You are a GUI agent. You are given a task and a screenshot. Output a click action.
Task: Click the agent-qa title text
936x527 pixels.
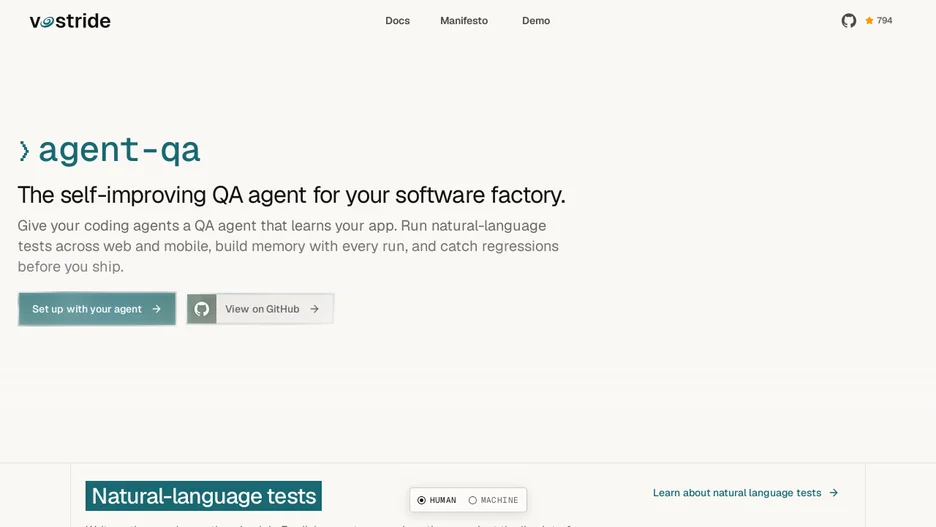[119, 149]
